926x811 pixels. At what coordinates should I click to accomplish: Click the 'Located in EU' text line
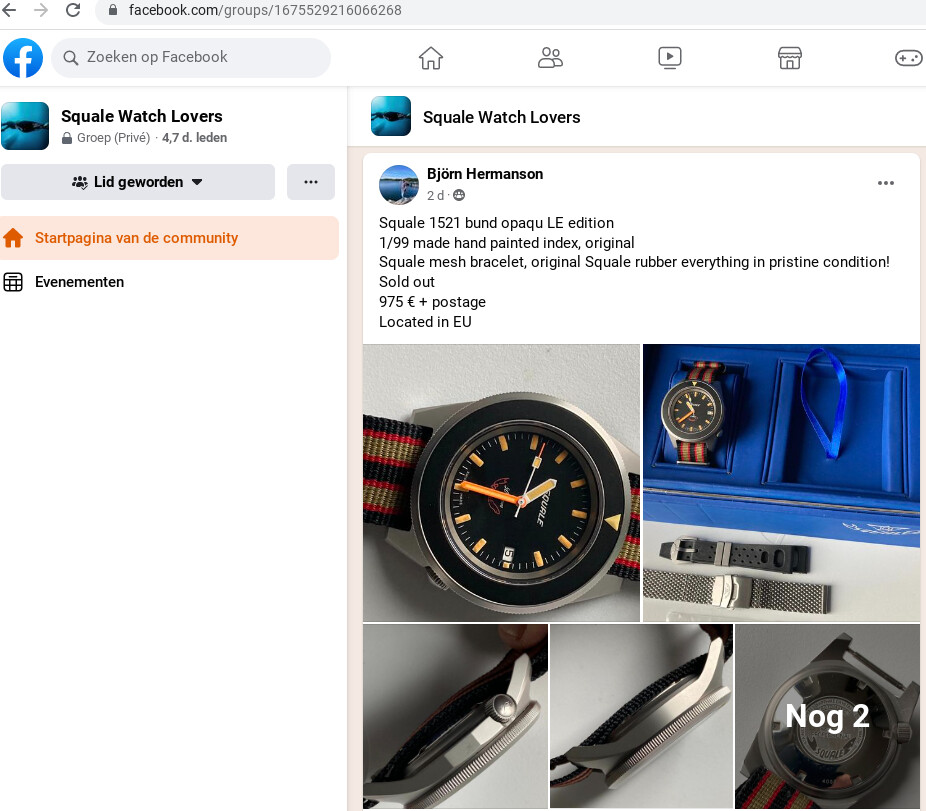point(425,322)
